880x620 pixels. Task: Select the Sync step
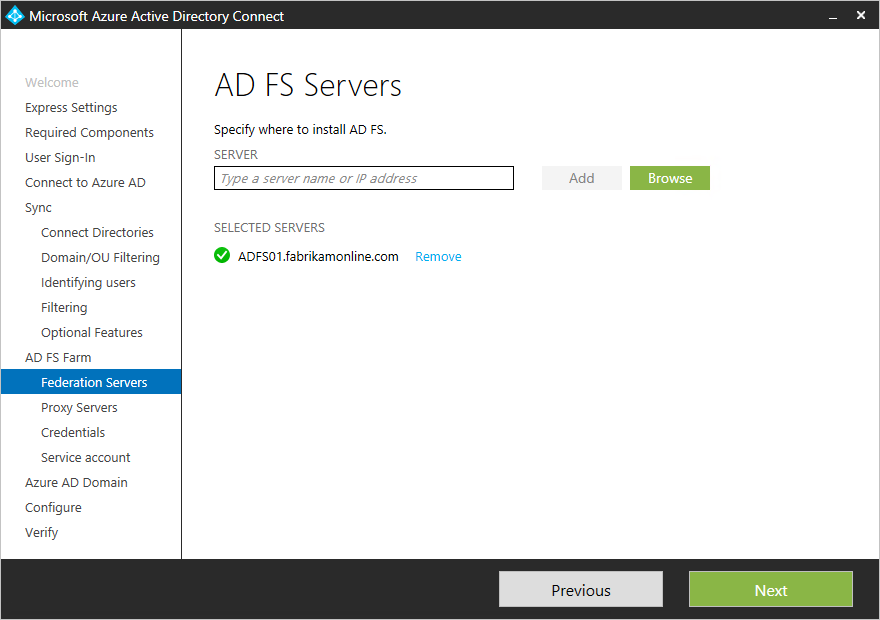tap(38, 208)
